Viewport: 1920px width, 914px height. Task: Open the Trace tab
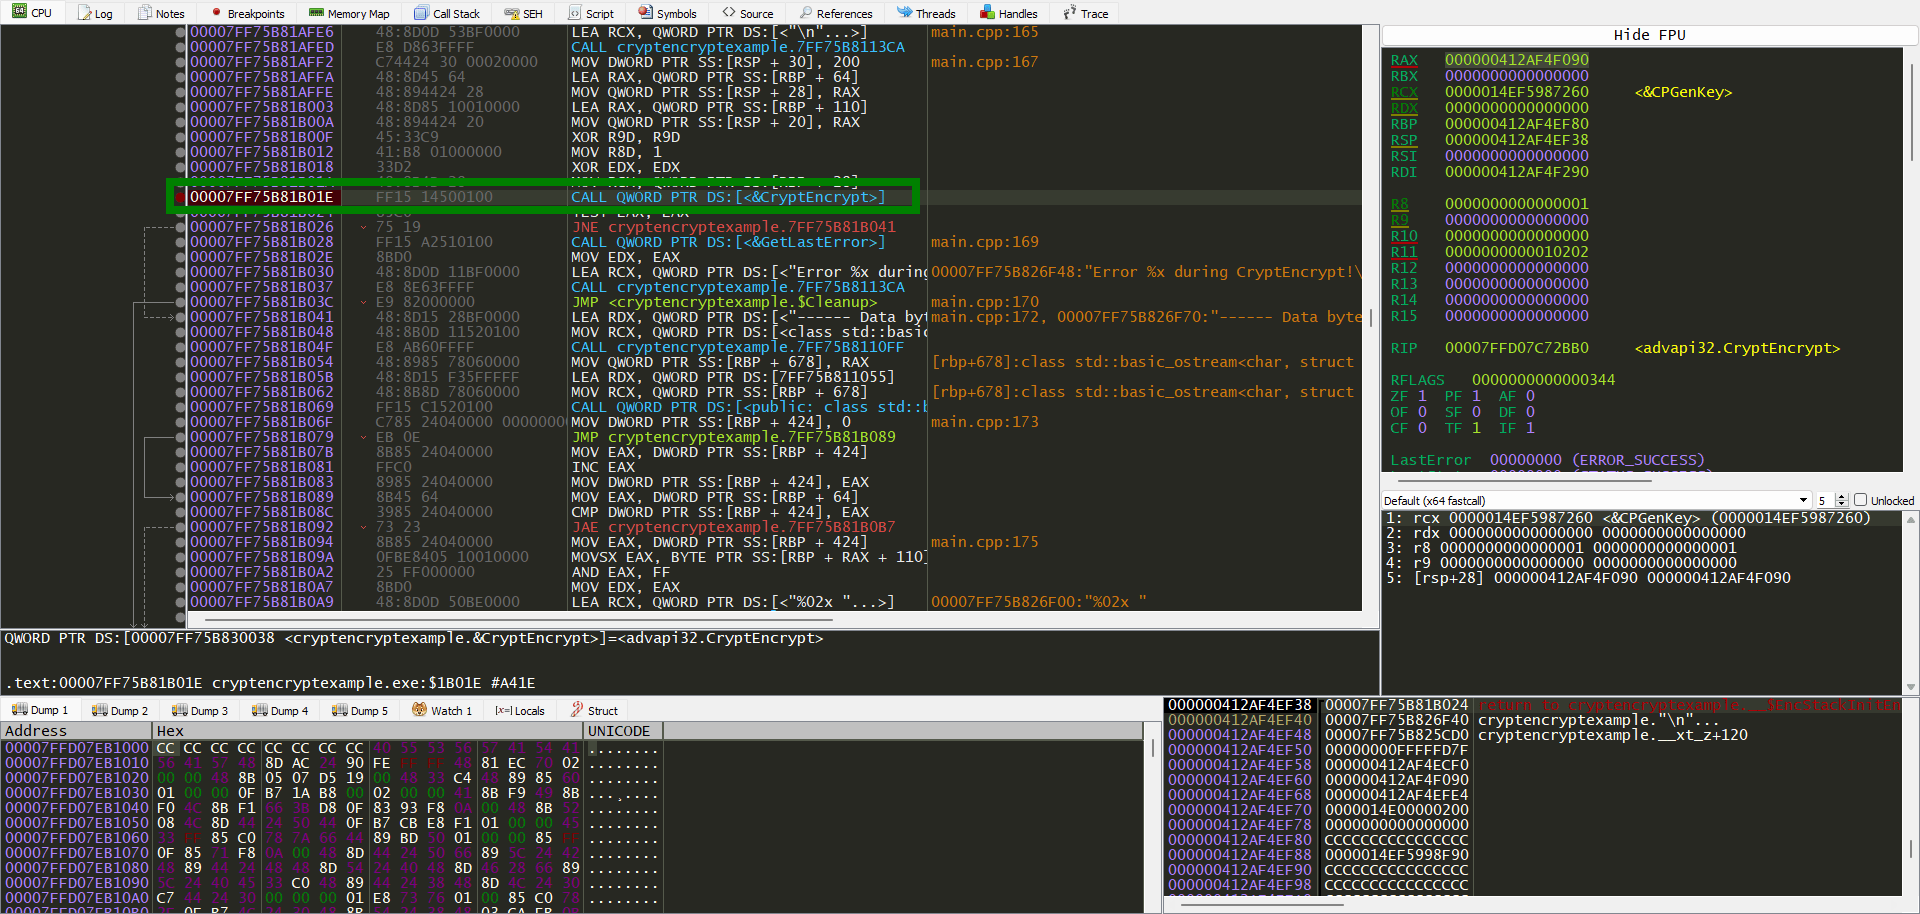tap(1086, 13)
